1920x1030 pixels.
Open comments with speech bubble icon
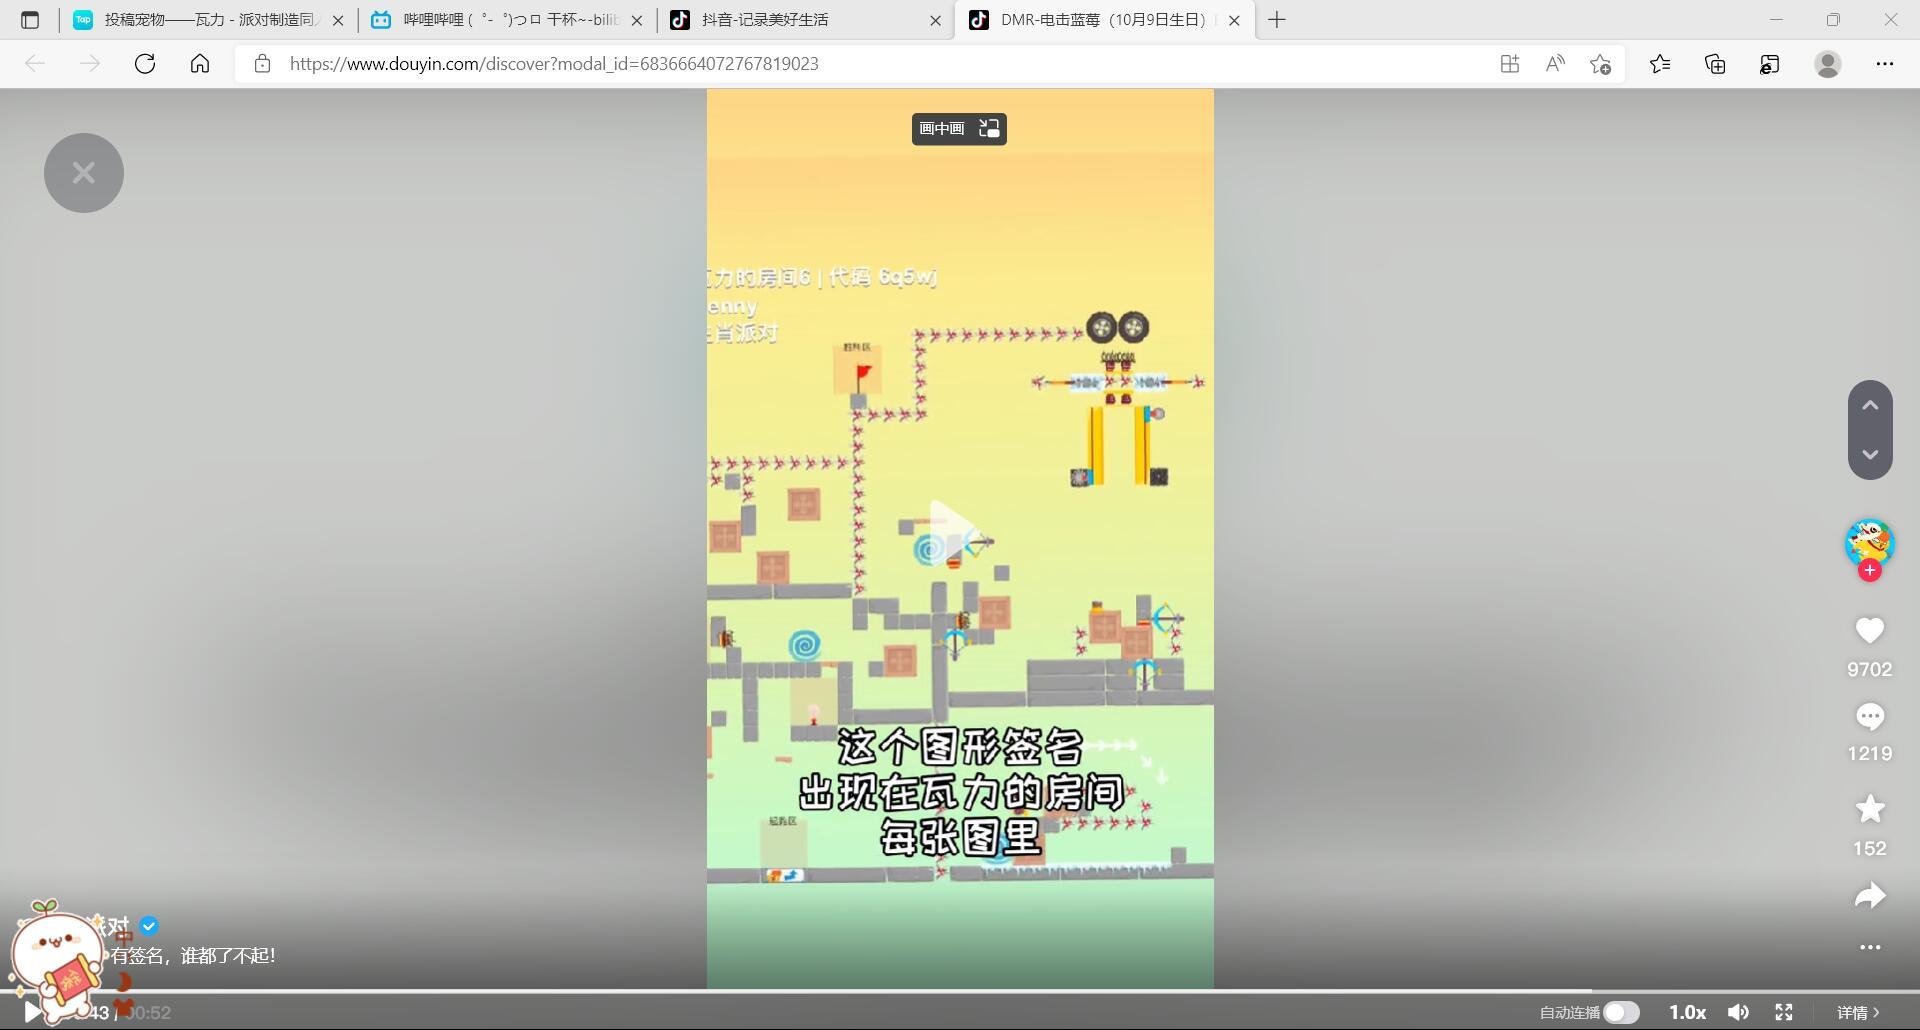(1870, 716)
